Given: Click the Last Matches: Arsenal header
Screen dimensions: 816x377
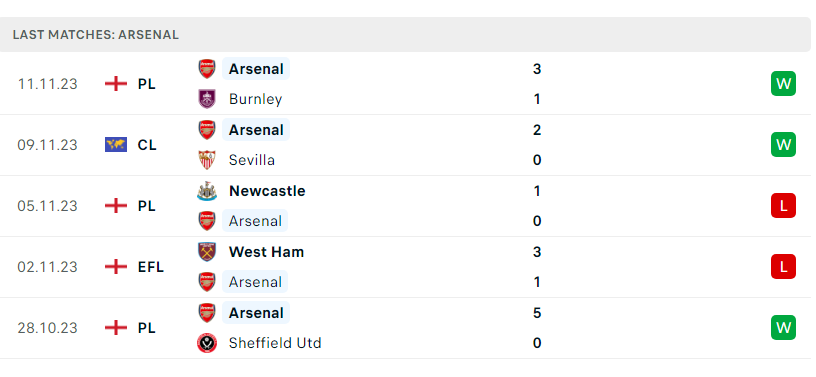Looking at the screenshot, I should coord(96,35).
